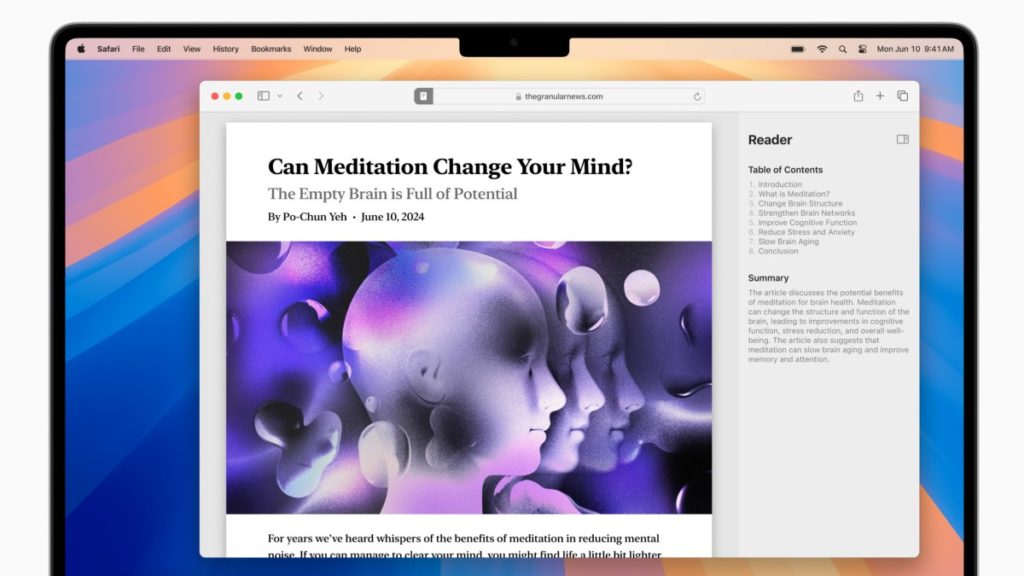Open the History menu

click(225, 48)
